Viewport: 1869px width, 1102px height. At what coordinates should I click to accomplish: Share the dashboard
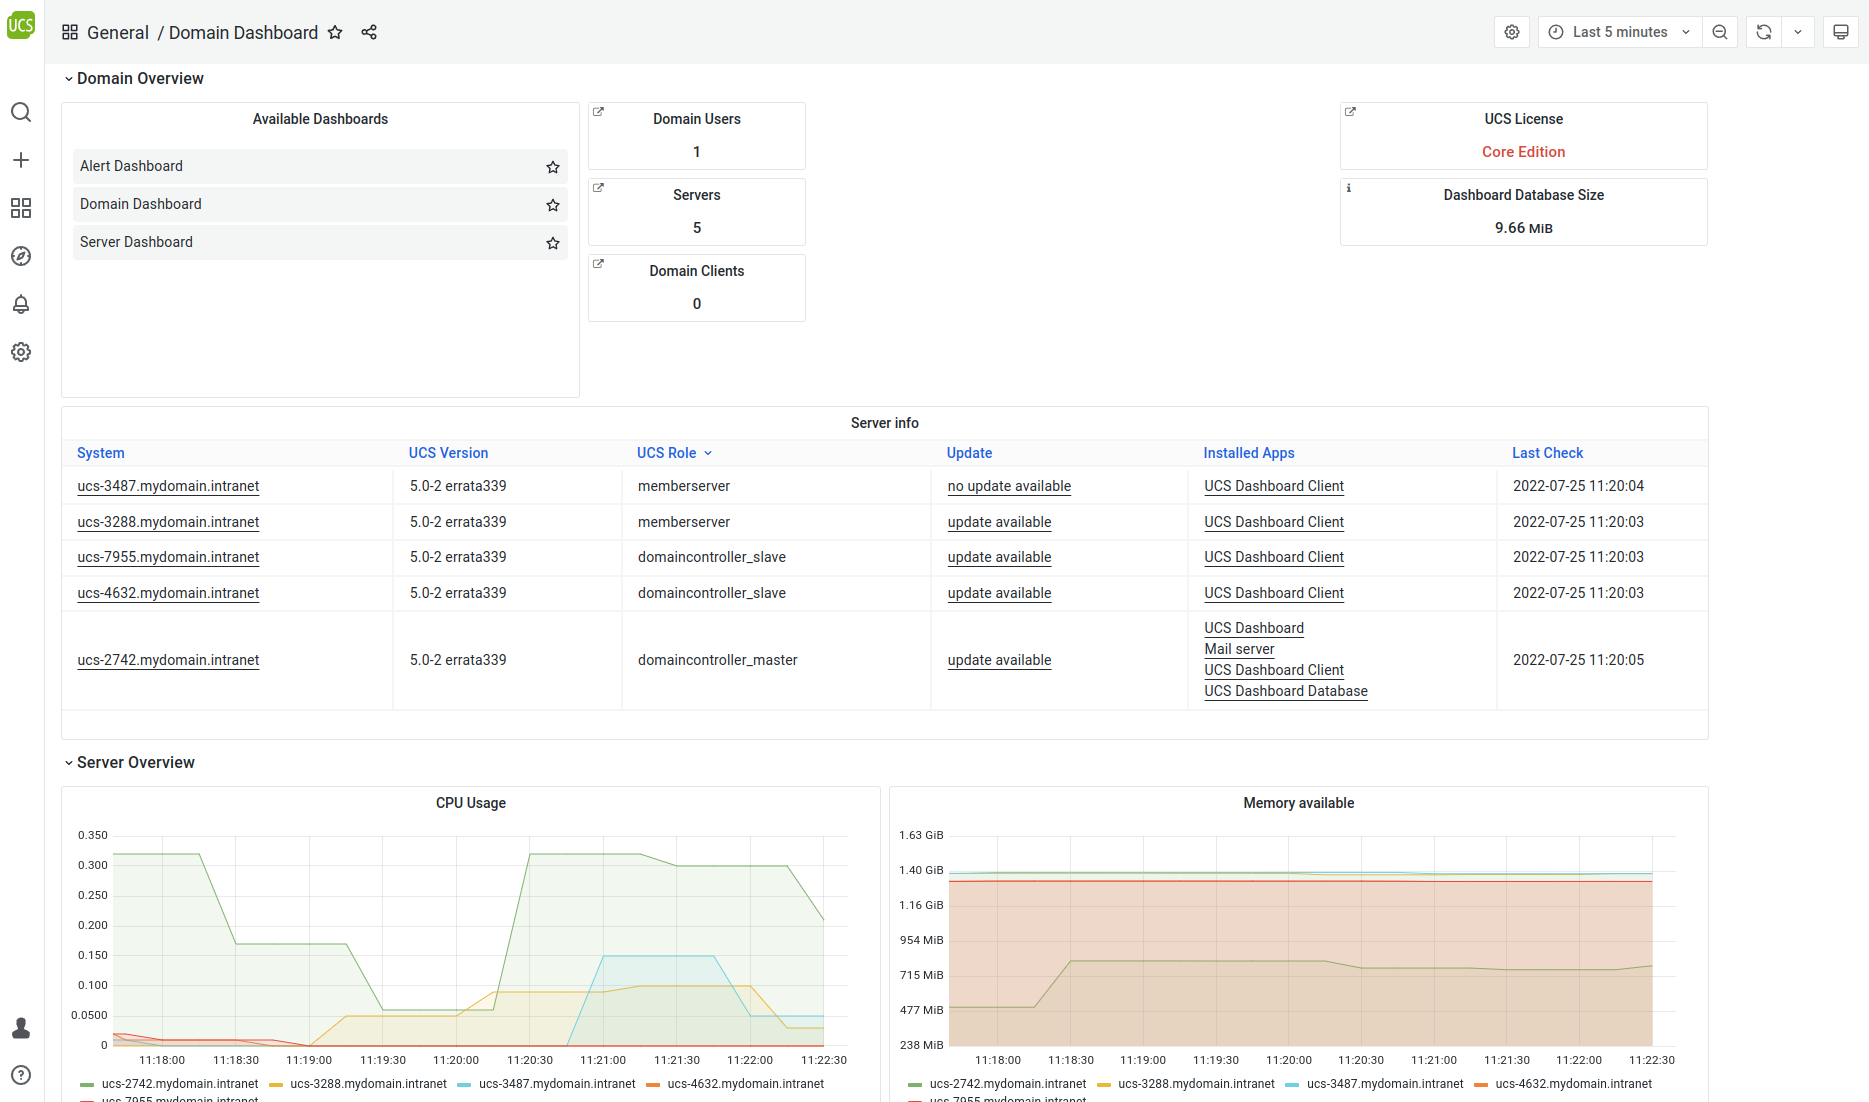[x=369, y=32]
